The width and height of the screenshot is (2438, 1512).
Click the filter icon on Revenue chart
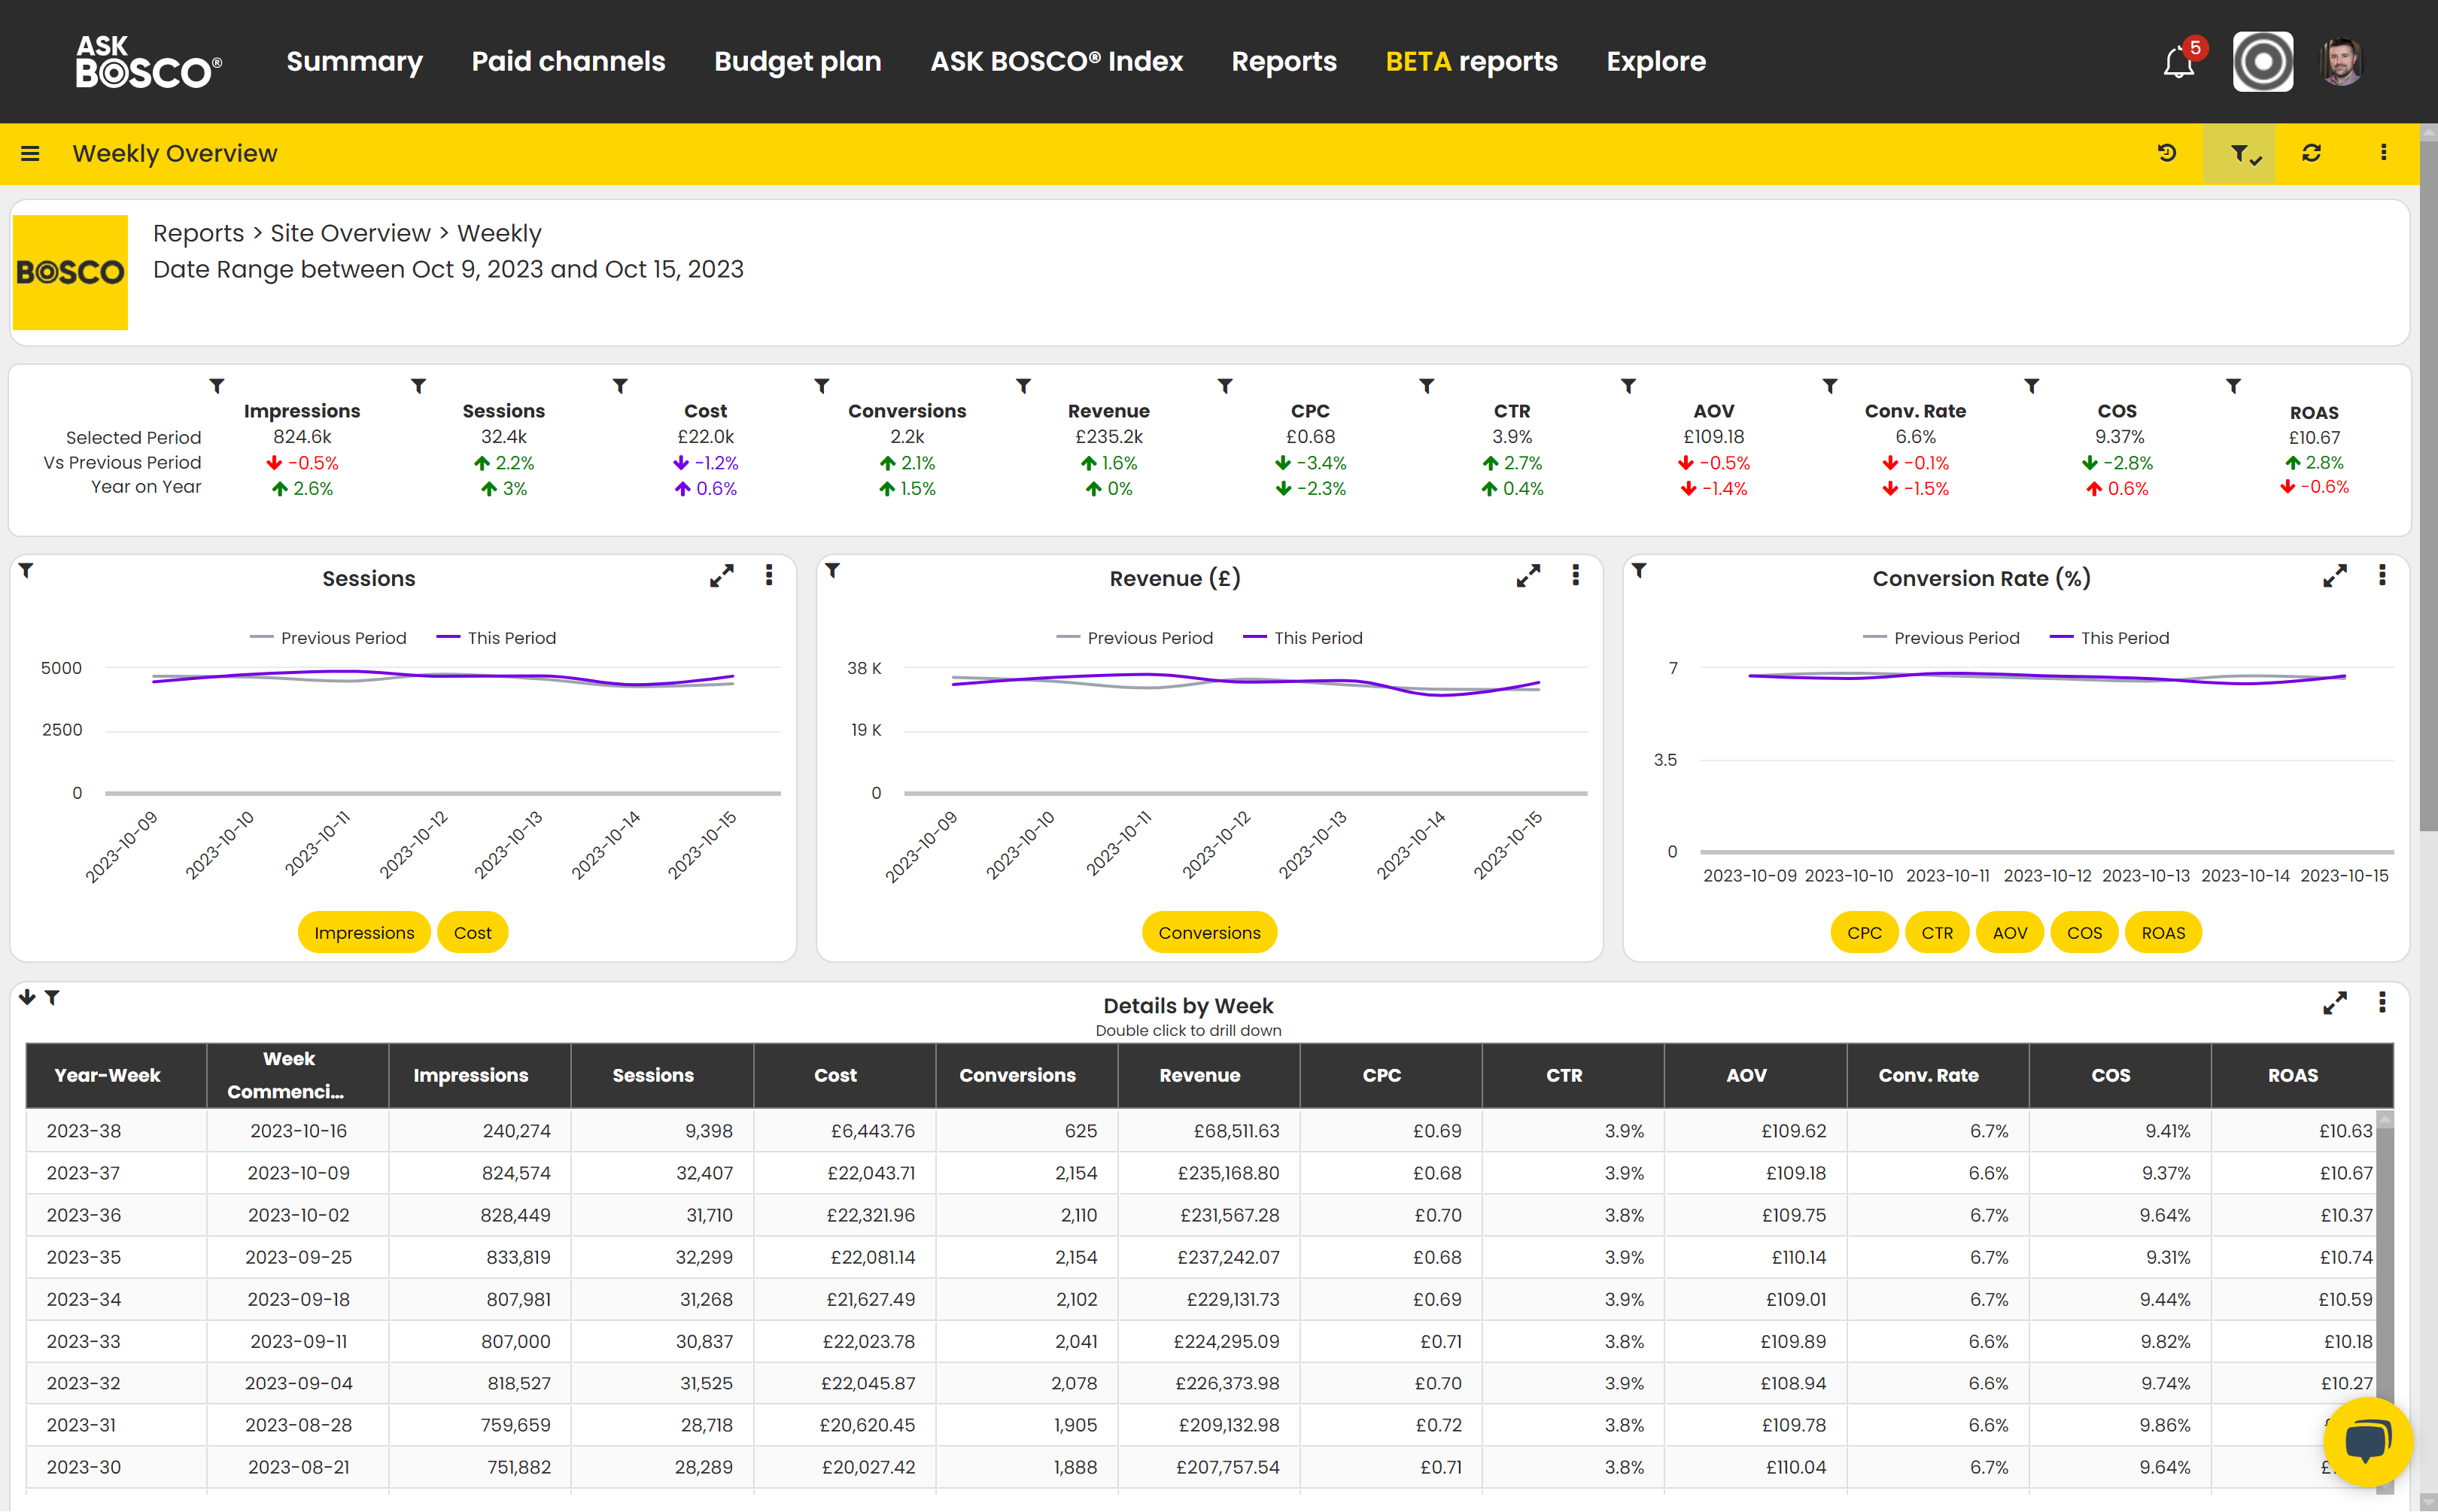(x=833, y=571)
